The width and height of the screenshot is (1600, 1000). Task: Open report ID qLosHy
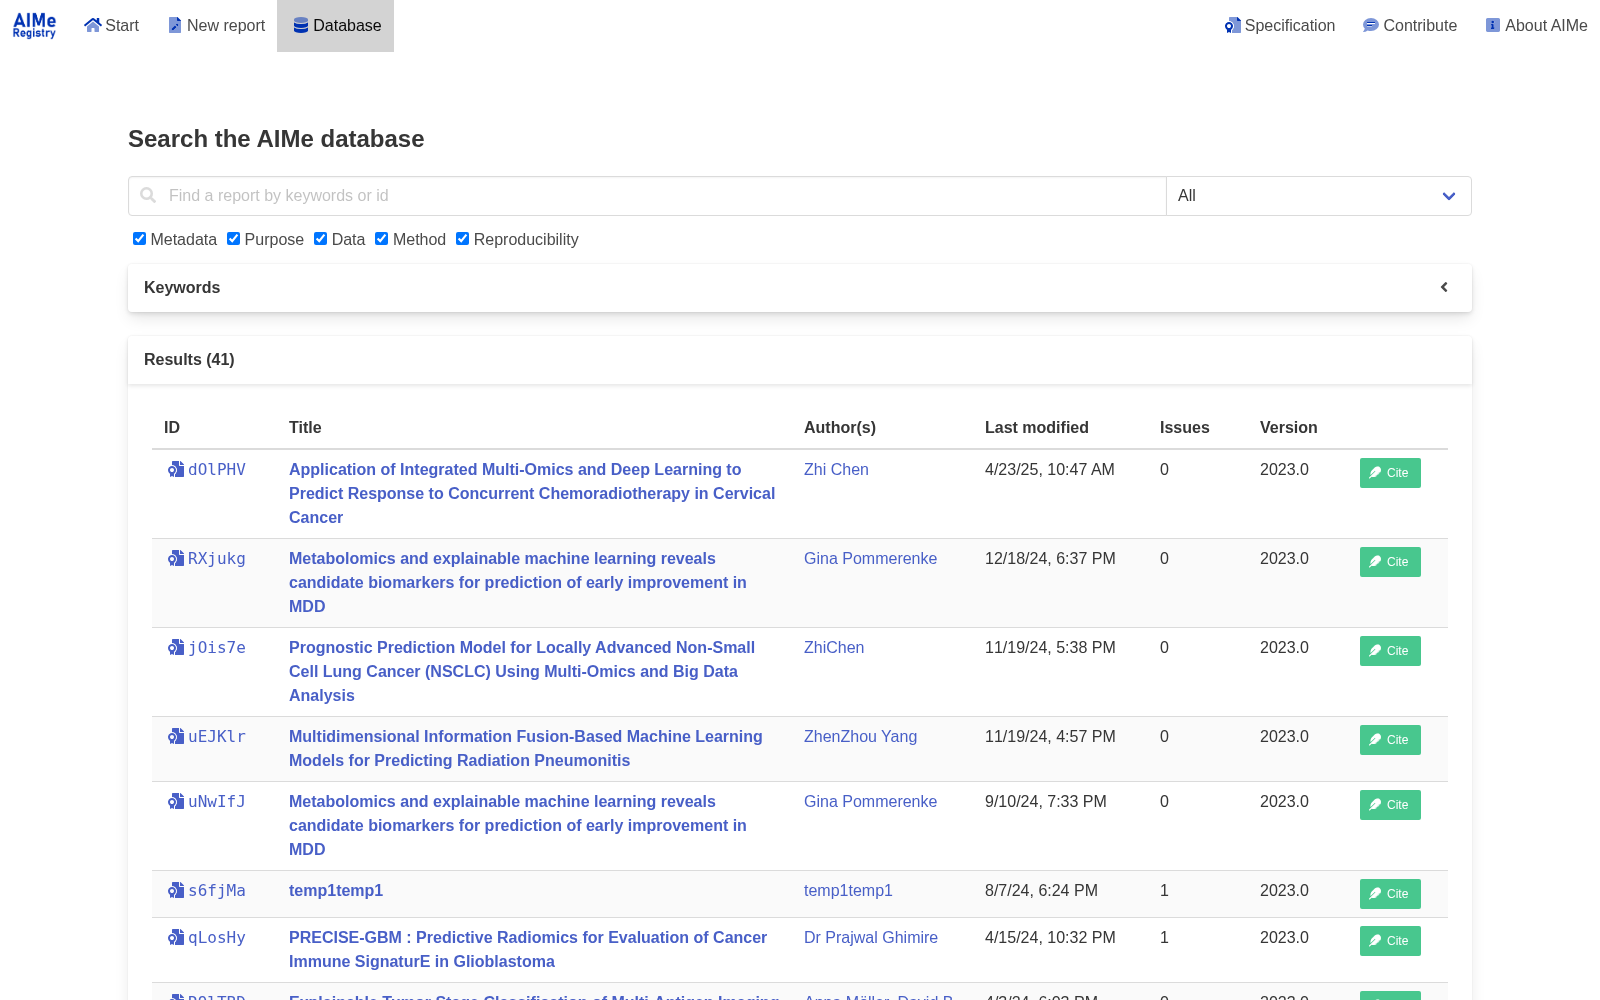click(x=217, y=937)
